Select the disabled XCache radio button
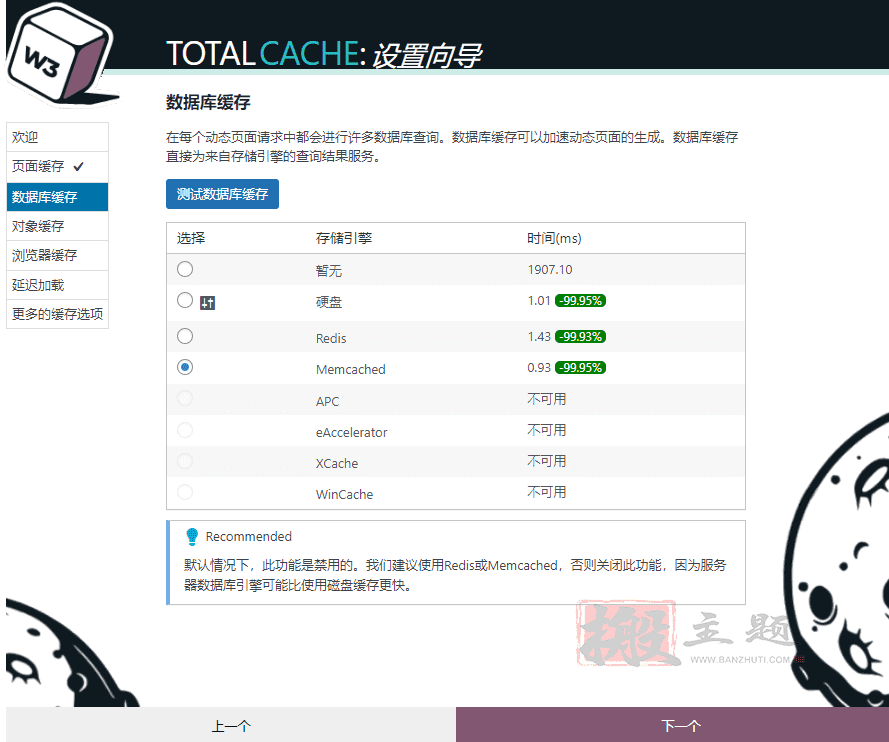 click(185, 461)
